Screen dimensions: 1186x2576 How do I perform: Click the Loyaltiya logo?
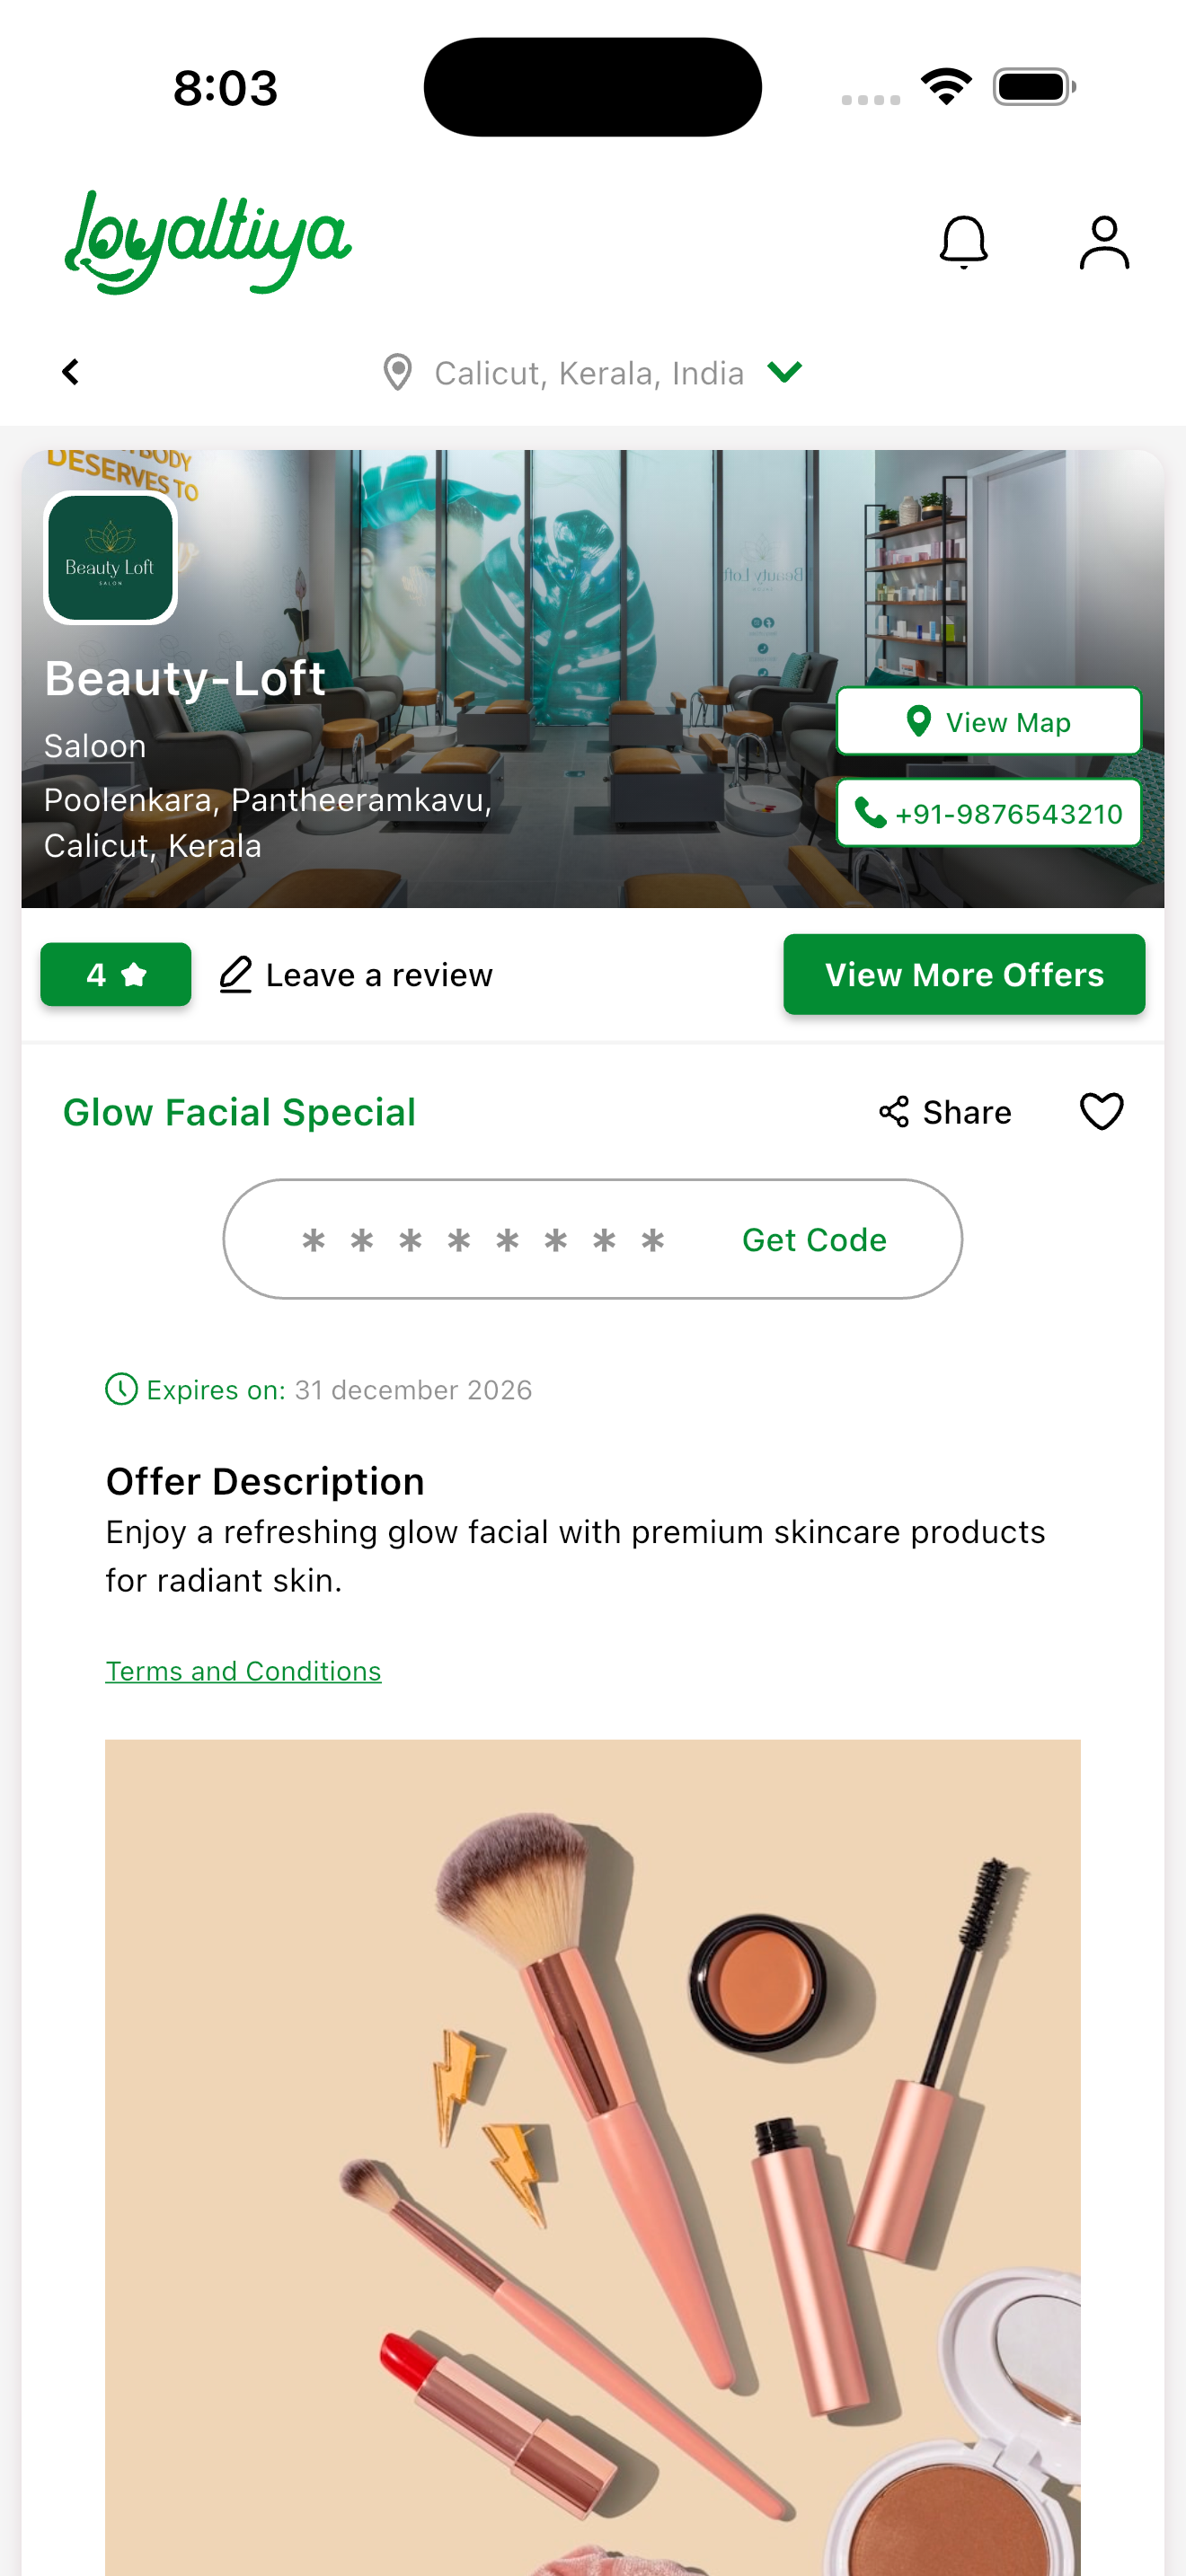[207, 242]
